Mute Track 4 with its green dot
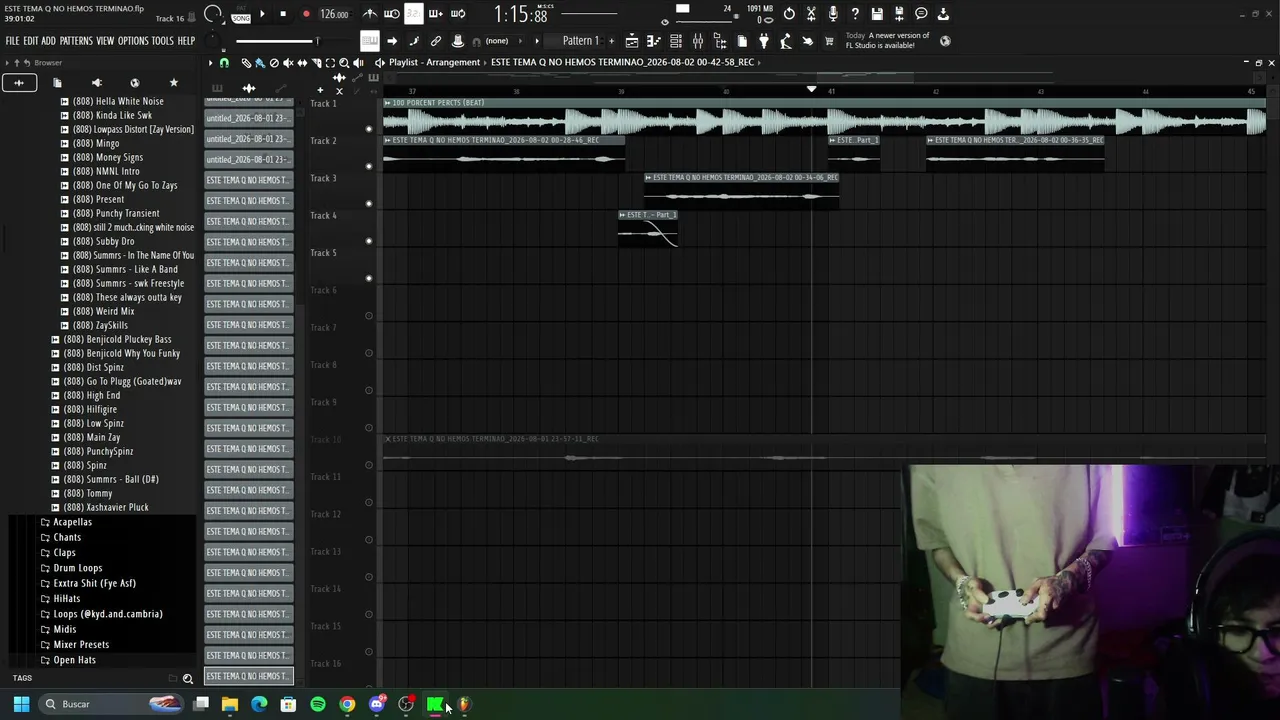 [369, 241]
